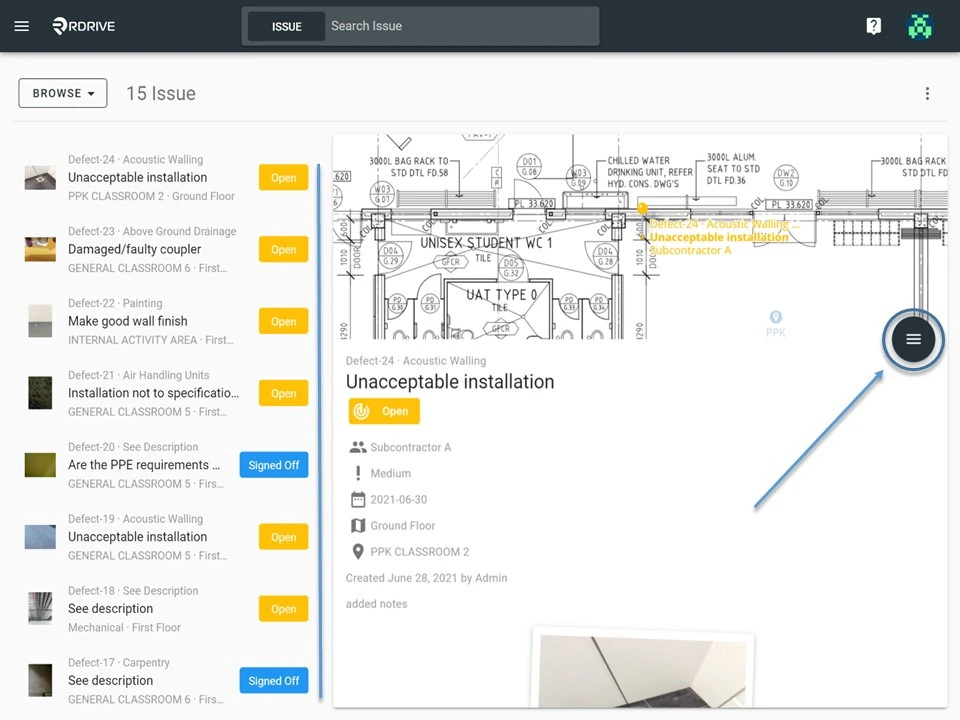Click the Open badge for Defect-21

(283, 393)
